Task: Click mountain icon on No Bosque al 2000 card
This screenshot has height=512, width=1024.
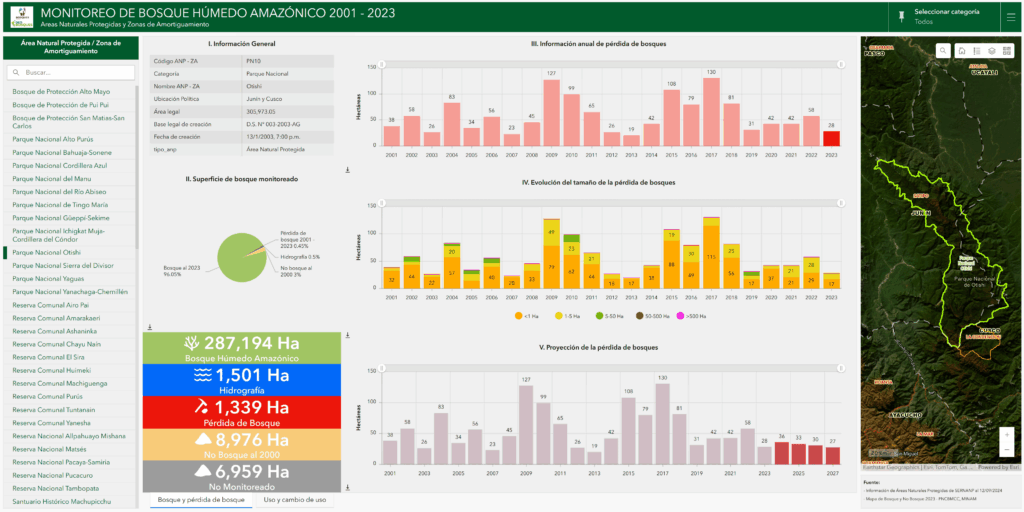Action: pyautogui.click(x=203, y=440)
